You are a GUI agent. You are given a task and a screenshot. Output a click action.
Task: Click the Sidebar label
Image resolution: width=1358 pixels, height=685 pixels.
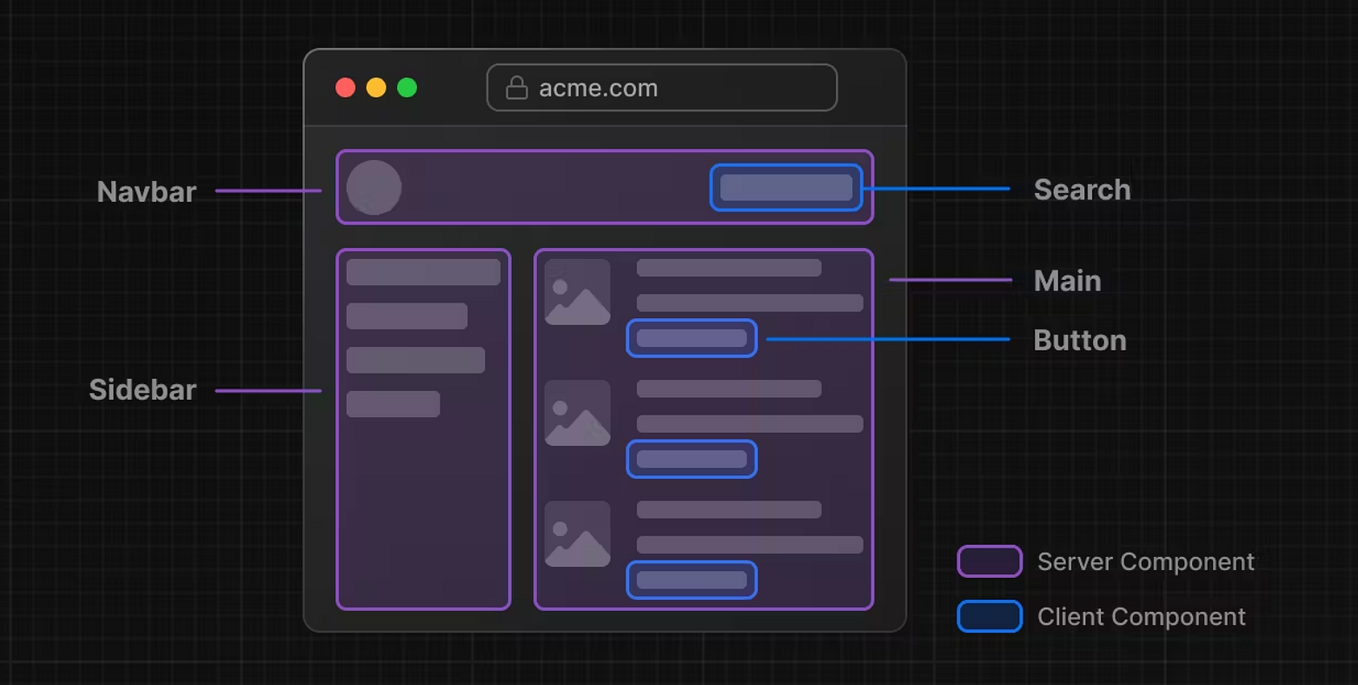(141, 390)
